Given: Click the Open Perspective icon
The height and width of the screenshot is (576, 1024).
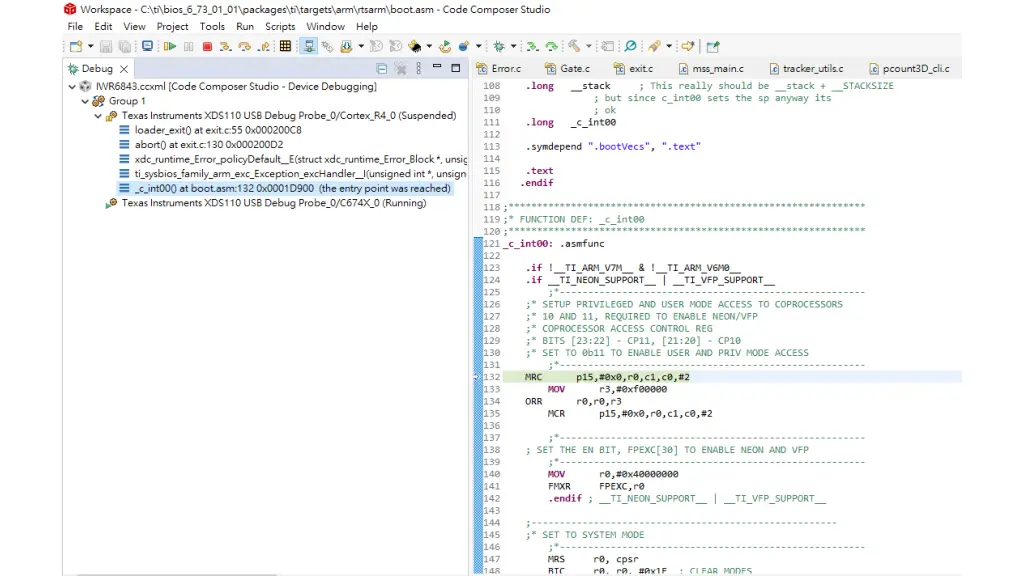Looking at the screenshot, I should point(713,46).
